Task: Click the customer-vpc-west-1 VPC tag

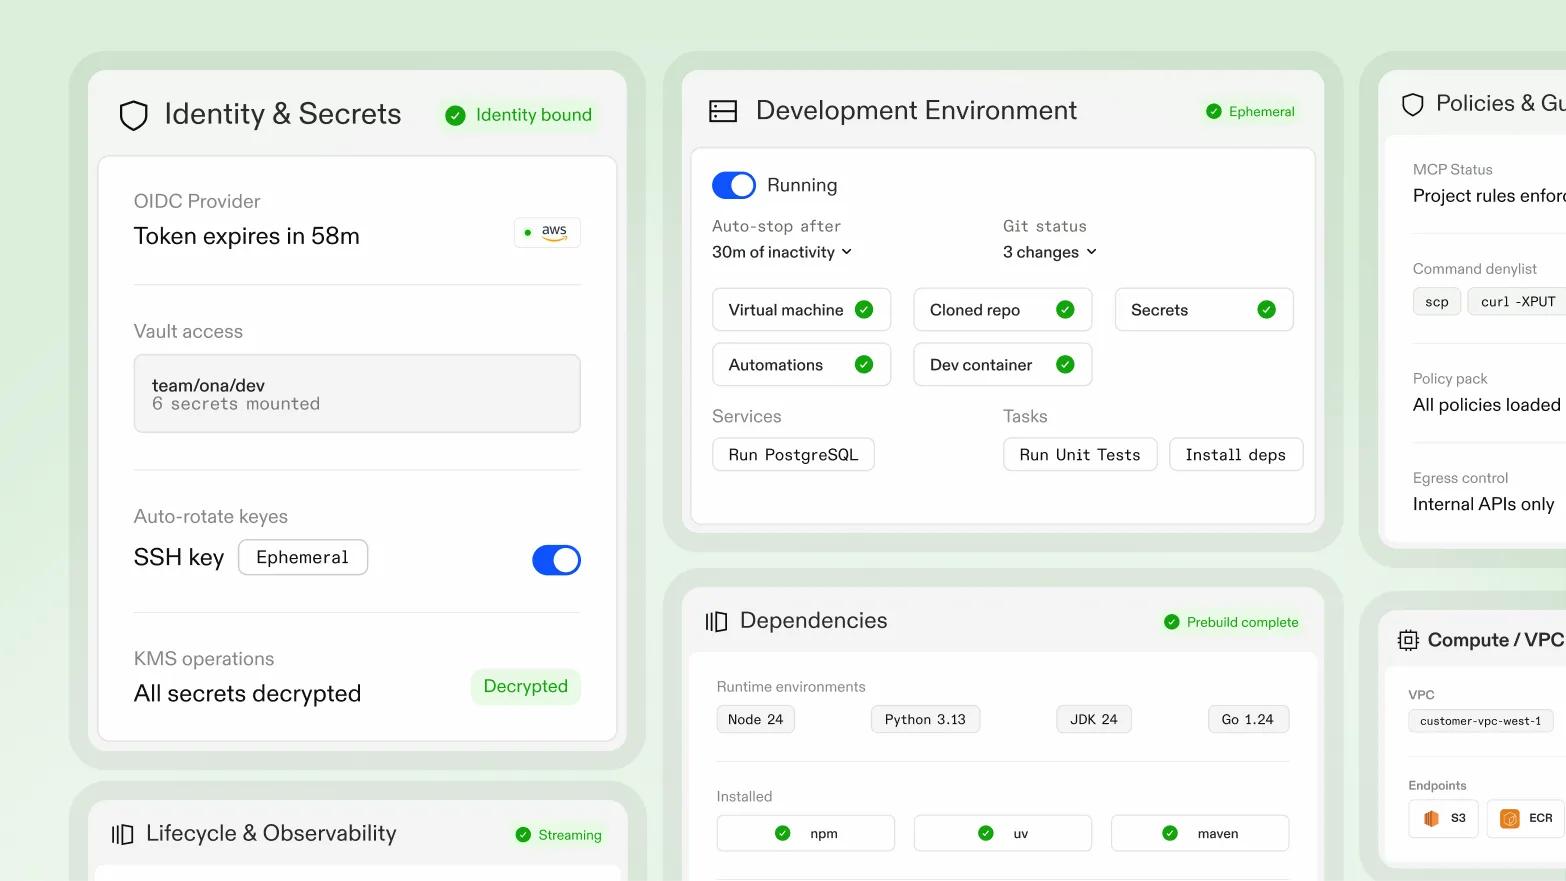Action: [1481, 721]
